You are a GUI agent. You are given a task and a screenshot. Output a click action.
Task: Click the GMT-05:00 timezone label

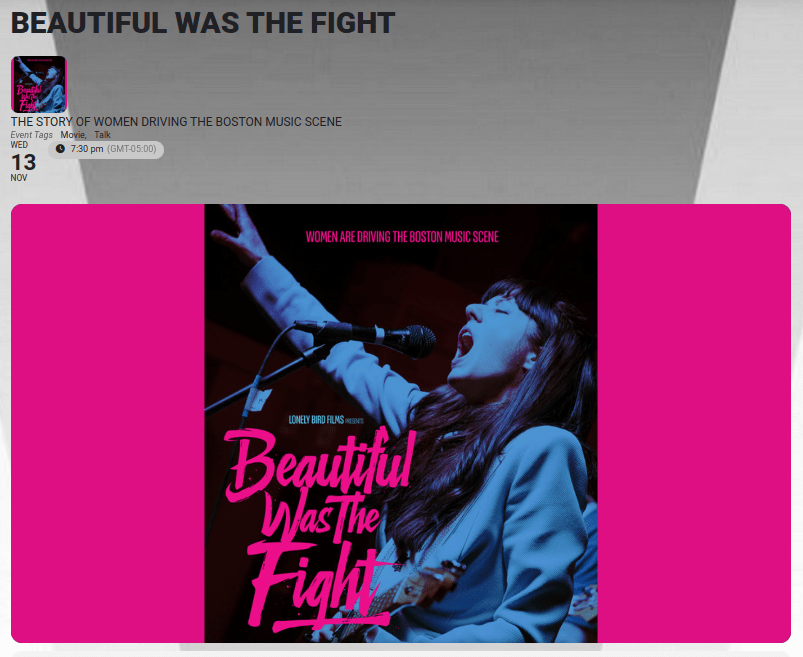coord(132,149)
